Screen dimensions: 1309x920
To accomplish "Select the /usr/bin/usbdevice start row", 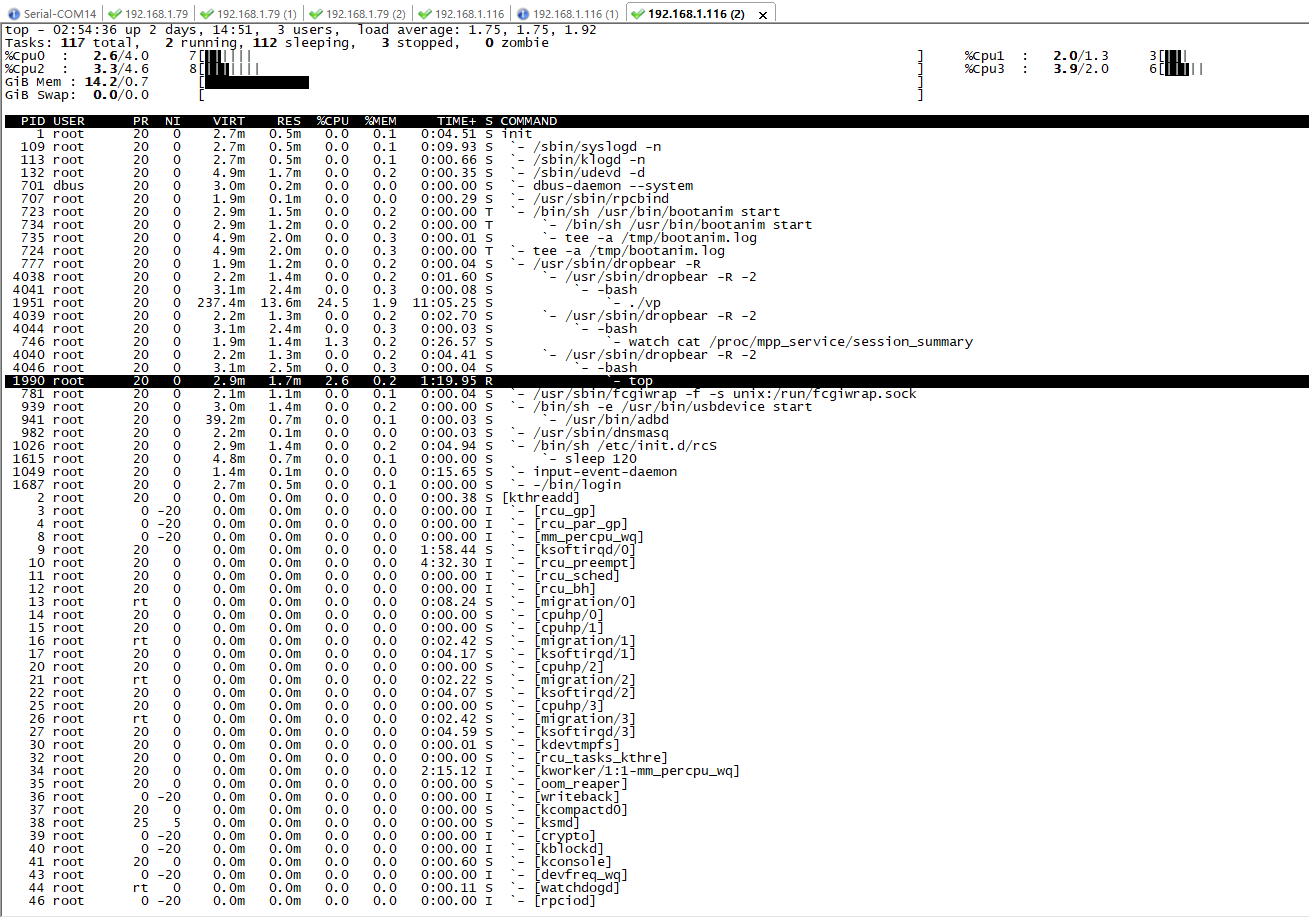I will click(x=654, y=407).
